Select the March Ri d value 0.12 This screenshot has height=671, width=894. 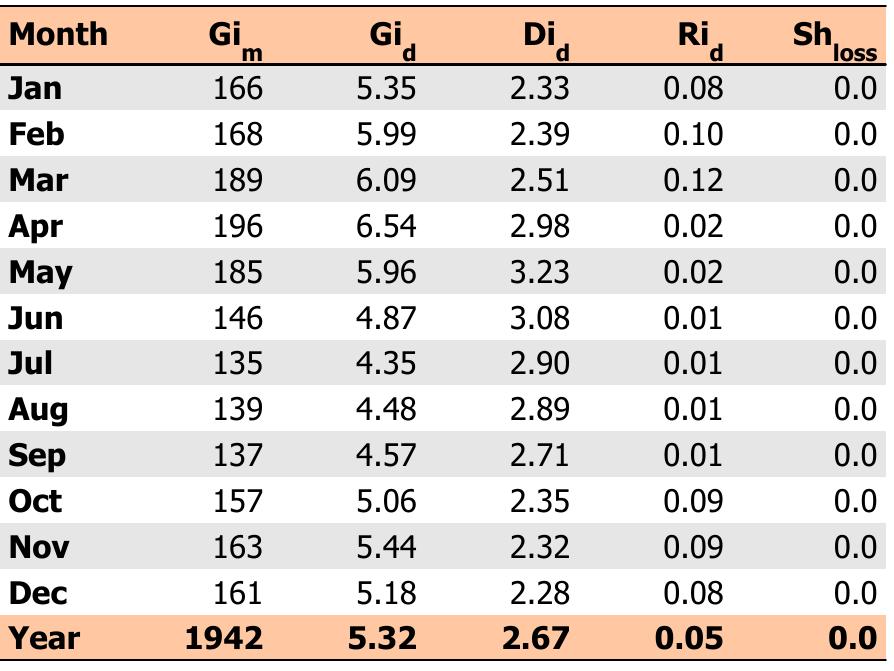pos(692,180)
